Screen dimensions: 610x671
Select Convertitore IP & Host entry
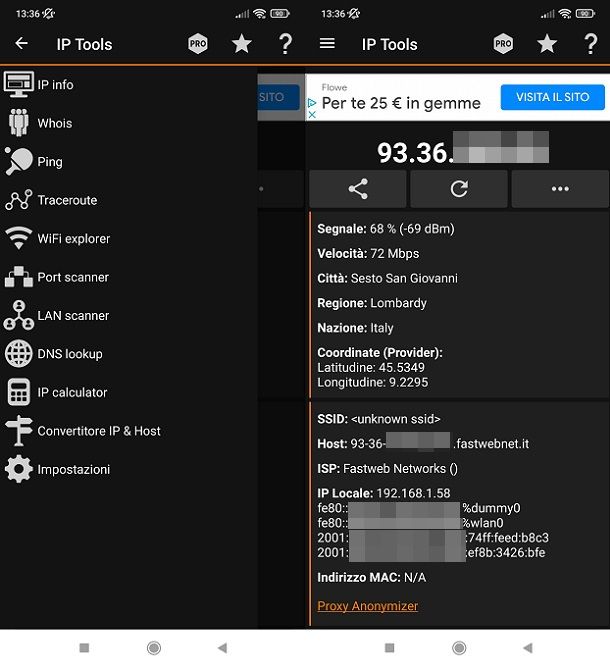[99, 431]
